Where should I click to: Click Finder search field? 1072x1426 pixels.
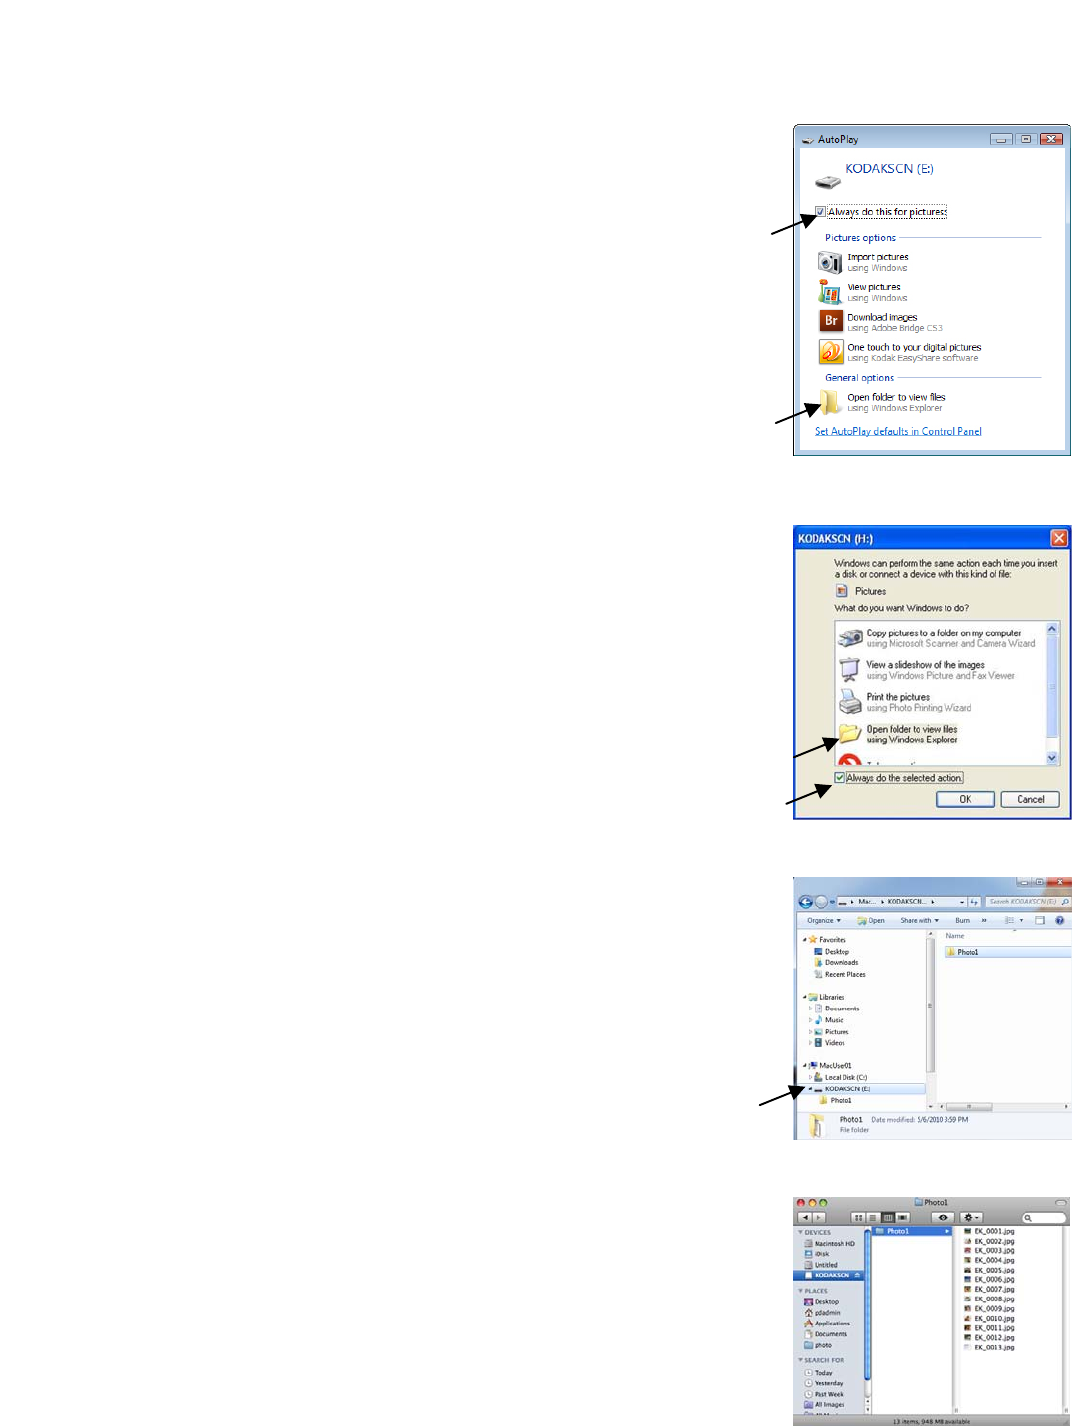[1043, 1218]
